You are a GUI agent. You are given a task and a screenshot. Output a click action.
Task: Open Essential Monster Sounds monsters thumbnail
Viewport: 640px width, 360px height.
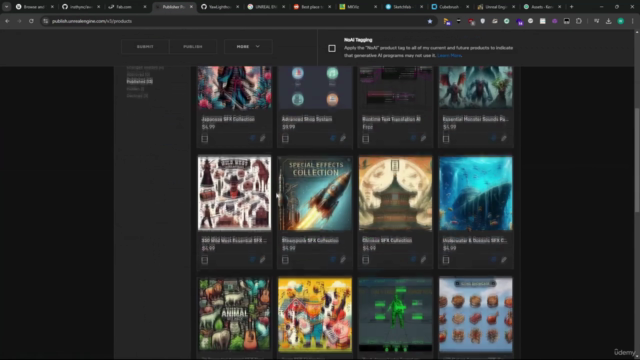pyautogui.click(x=476, y=87)
